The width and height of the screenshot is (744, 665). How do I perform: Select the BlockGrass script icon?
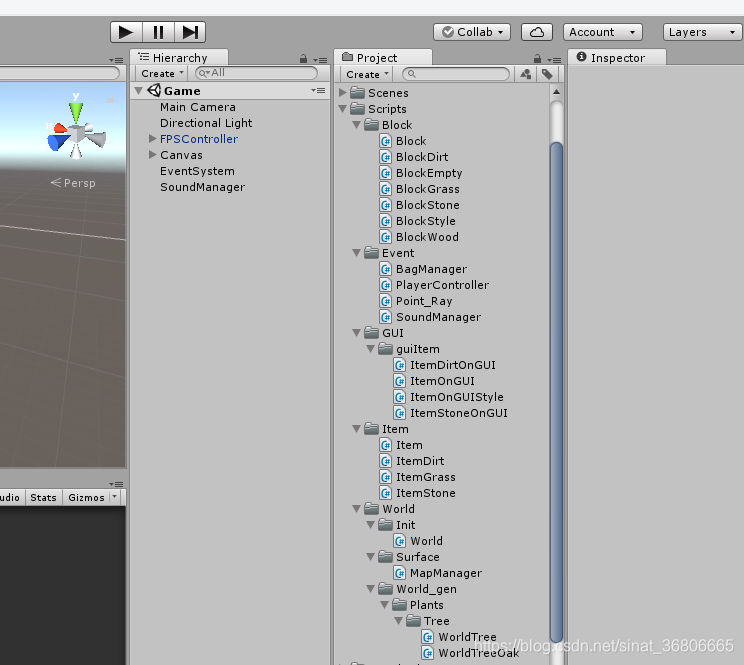coord(386,189)
